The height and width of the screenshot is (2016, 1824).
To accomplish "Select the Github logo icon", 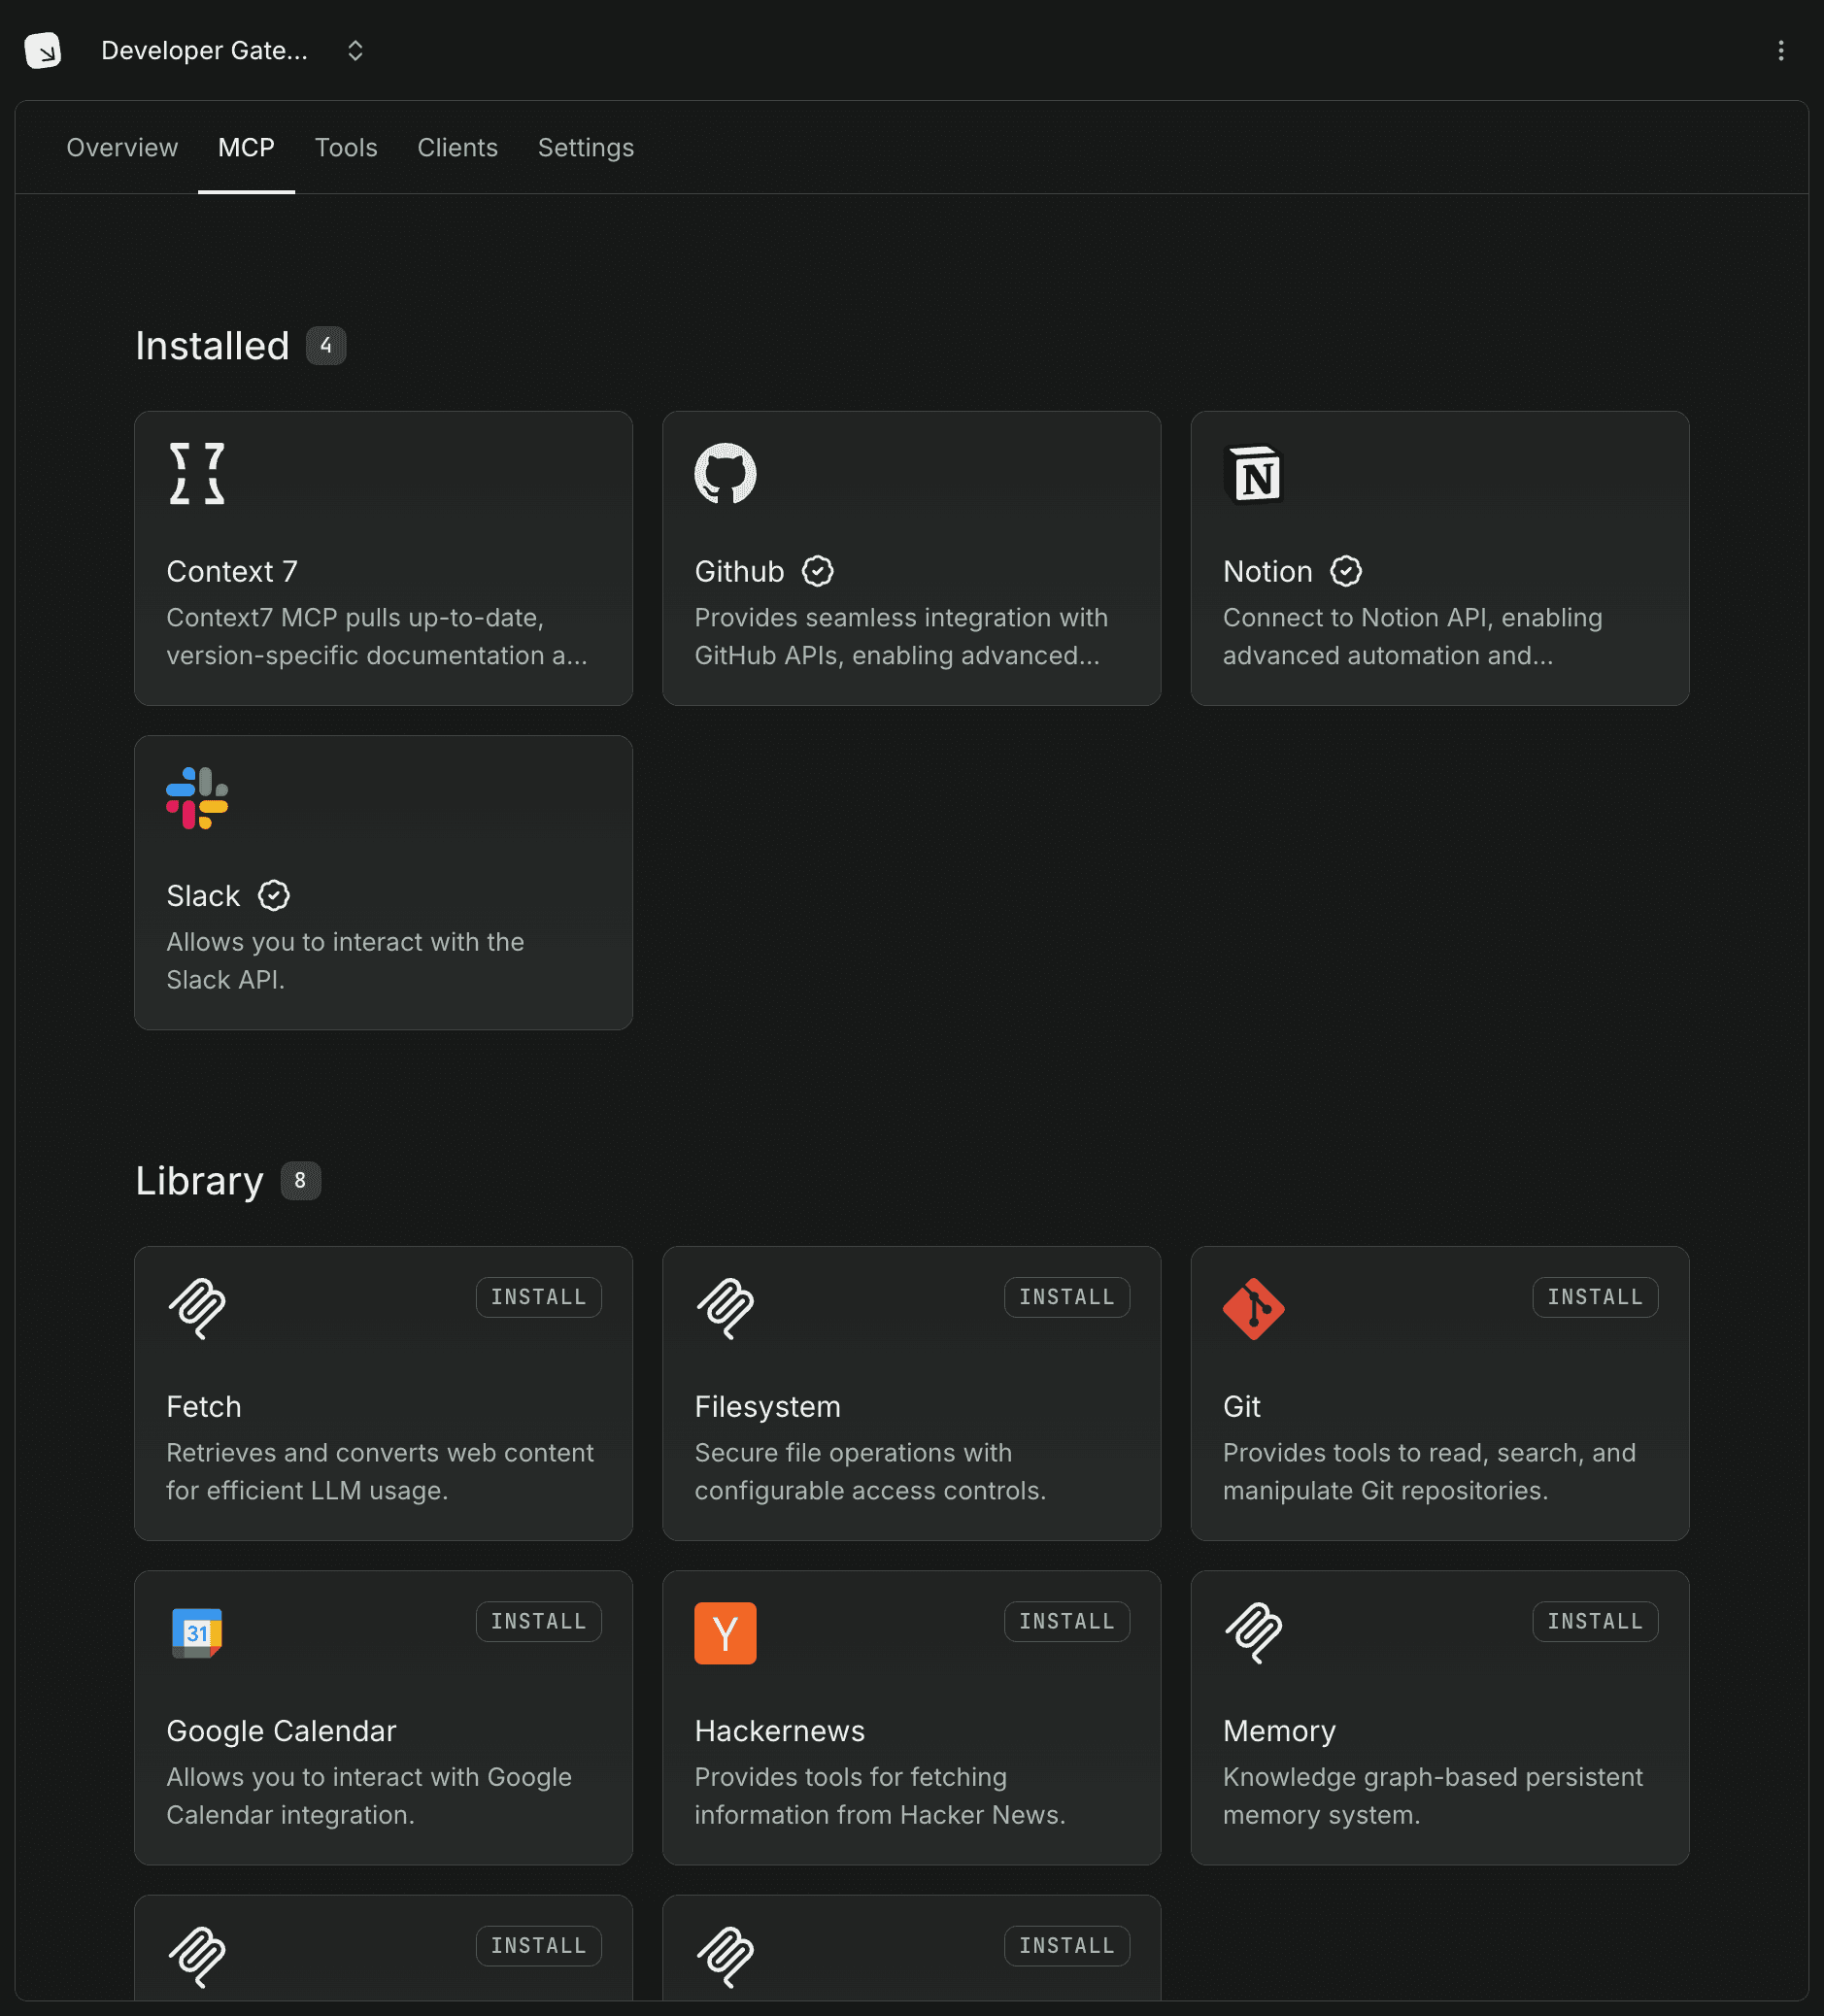I will (x=725, y=475).
